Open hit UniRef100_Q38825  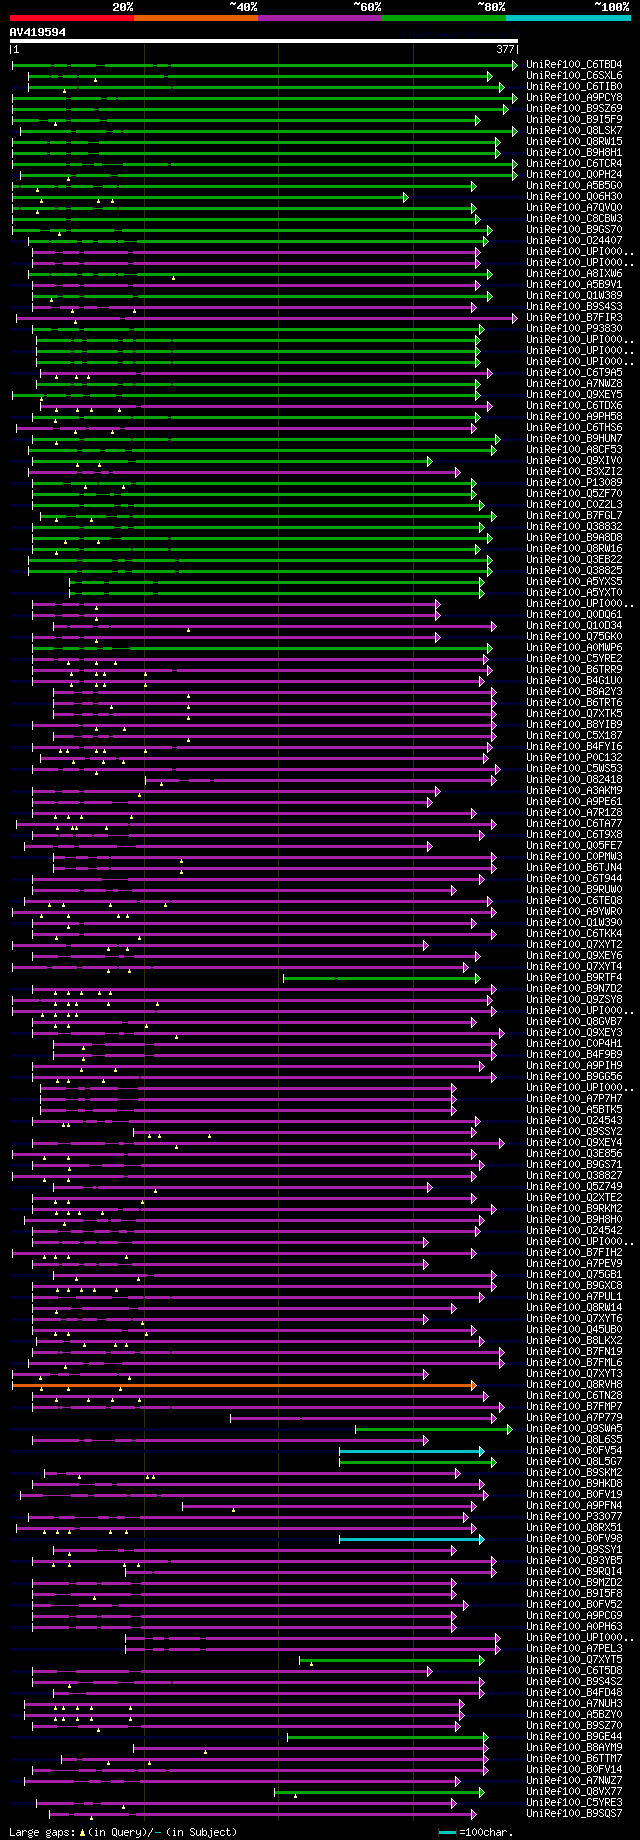[x=574, y=571]
